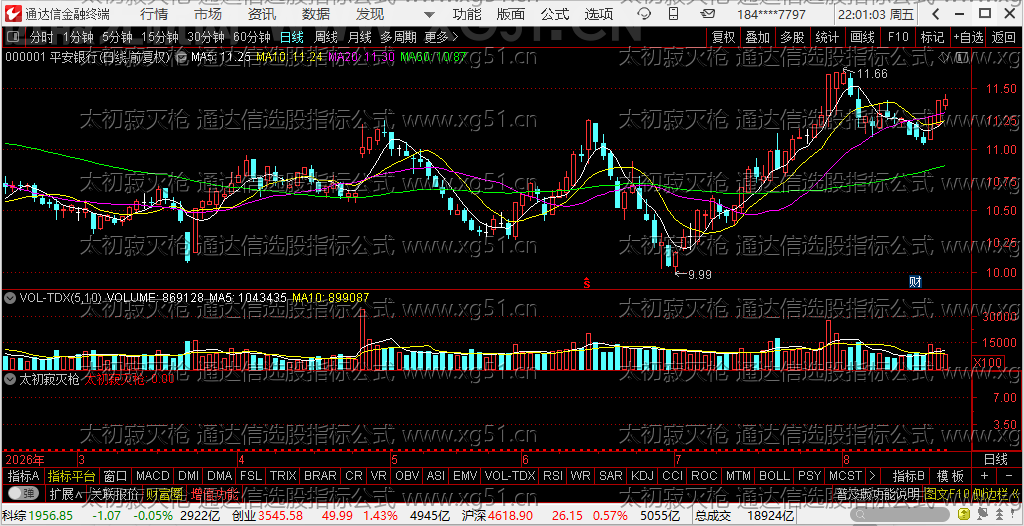Expand the 扩展 panel
Image resolution: width=1024 pixels, height=526 pixels.
(65, 493)
